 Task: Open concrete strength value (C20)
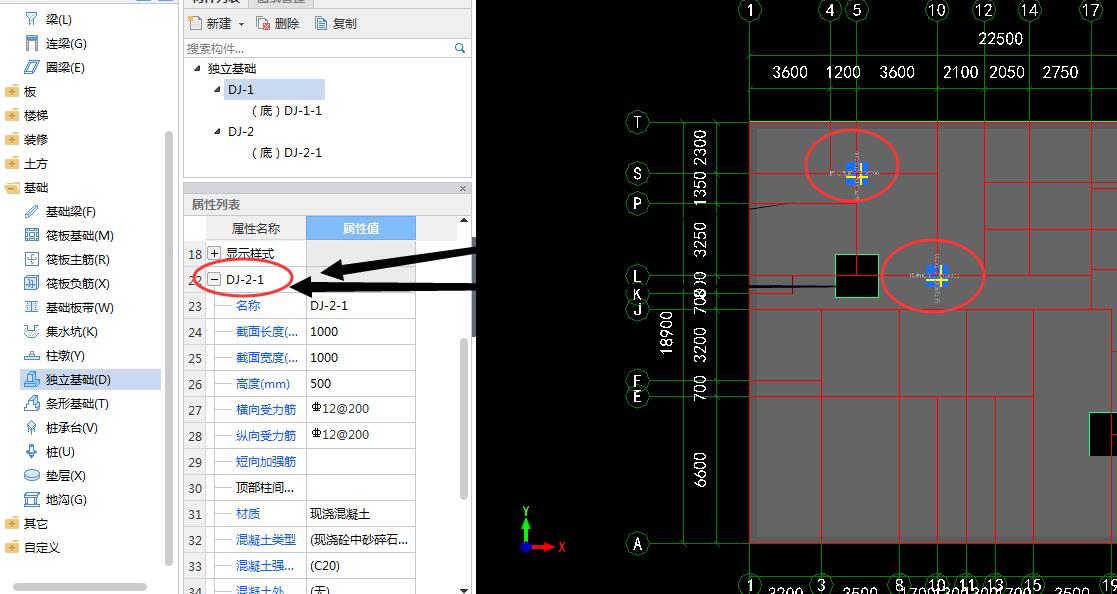pyautogui.click(x=361, y=566)
